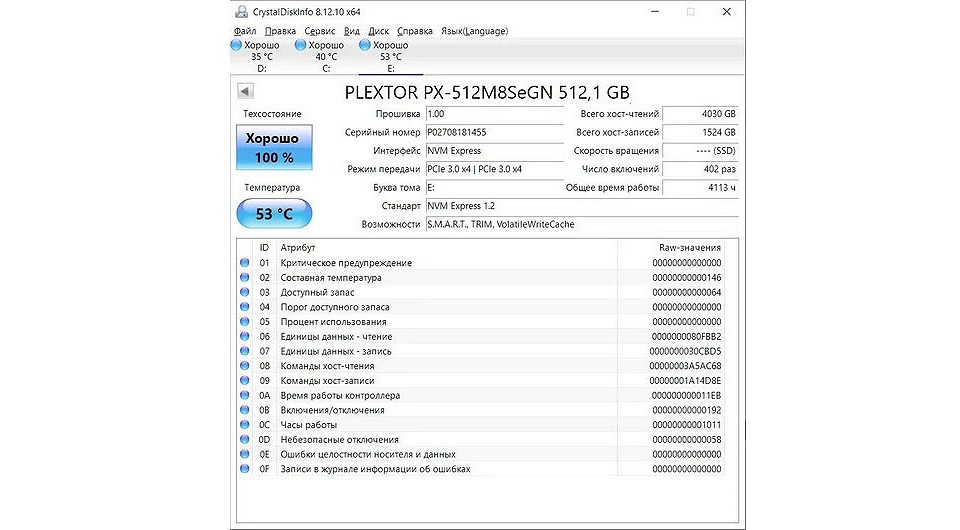Click rotation speed value ---- (SSD)
960x530 pixels.
[700, 151]
